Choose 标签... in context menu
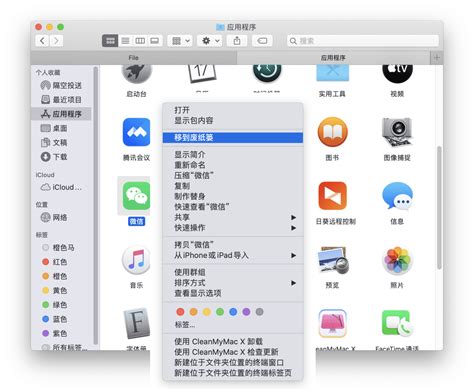This screenshot has width=474, height=391. point(233,325)
